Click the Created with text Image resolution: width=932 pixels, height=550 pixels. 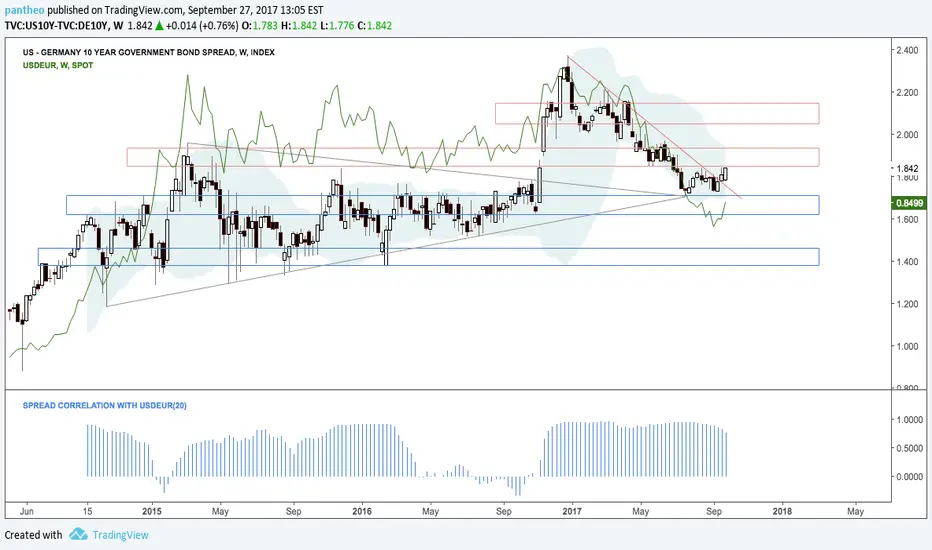pyautogui.click(x=33, y=535)
